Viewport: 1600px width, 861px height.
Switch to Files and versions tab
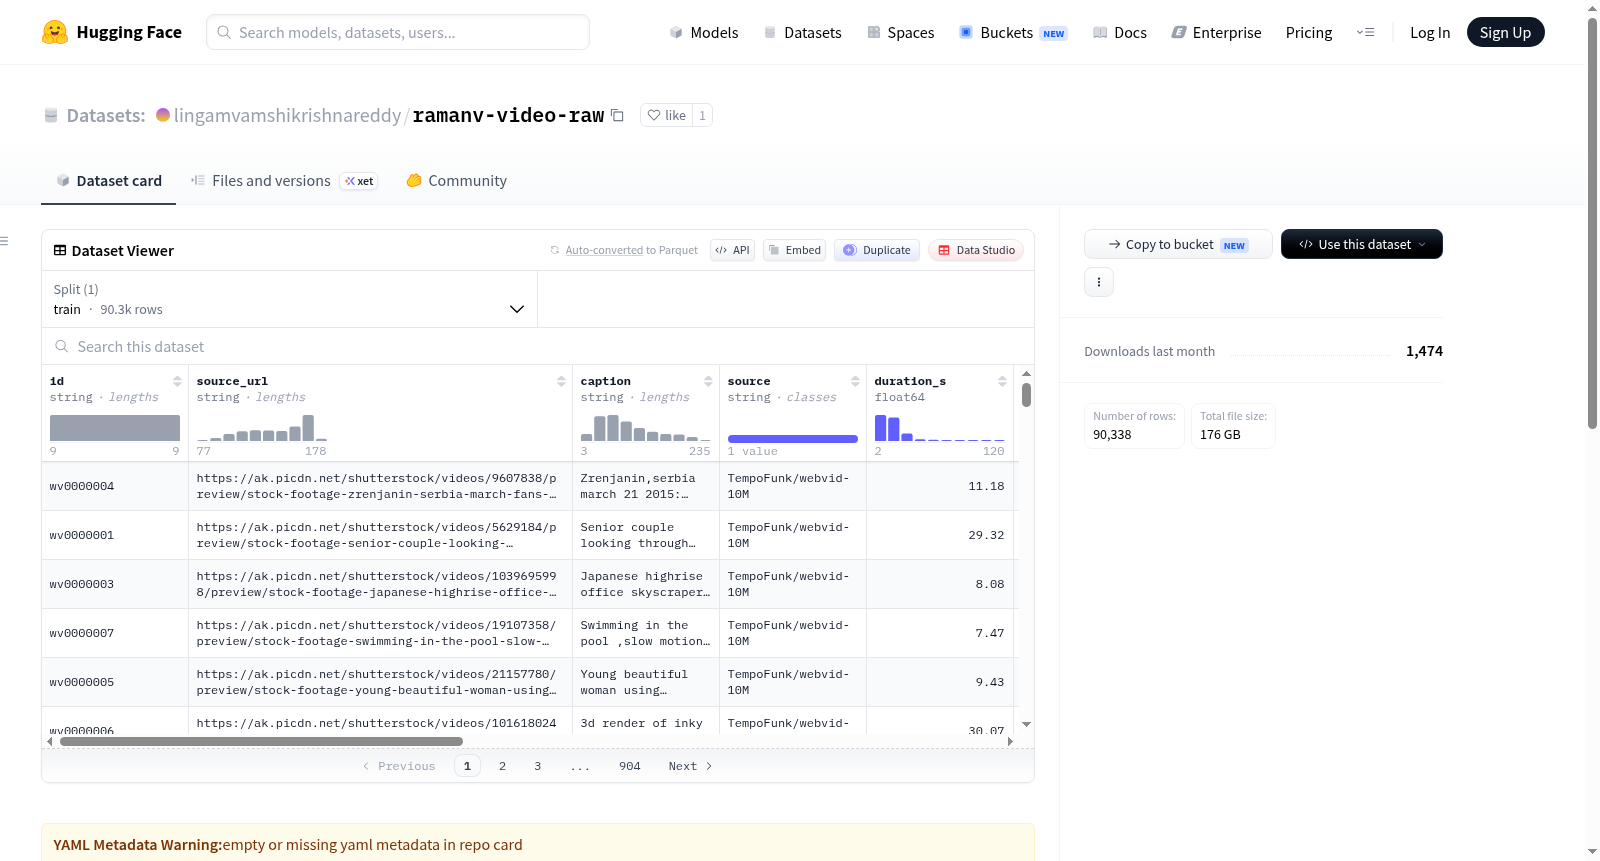[283, 181]
